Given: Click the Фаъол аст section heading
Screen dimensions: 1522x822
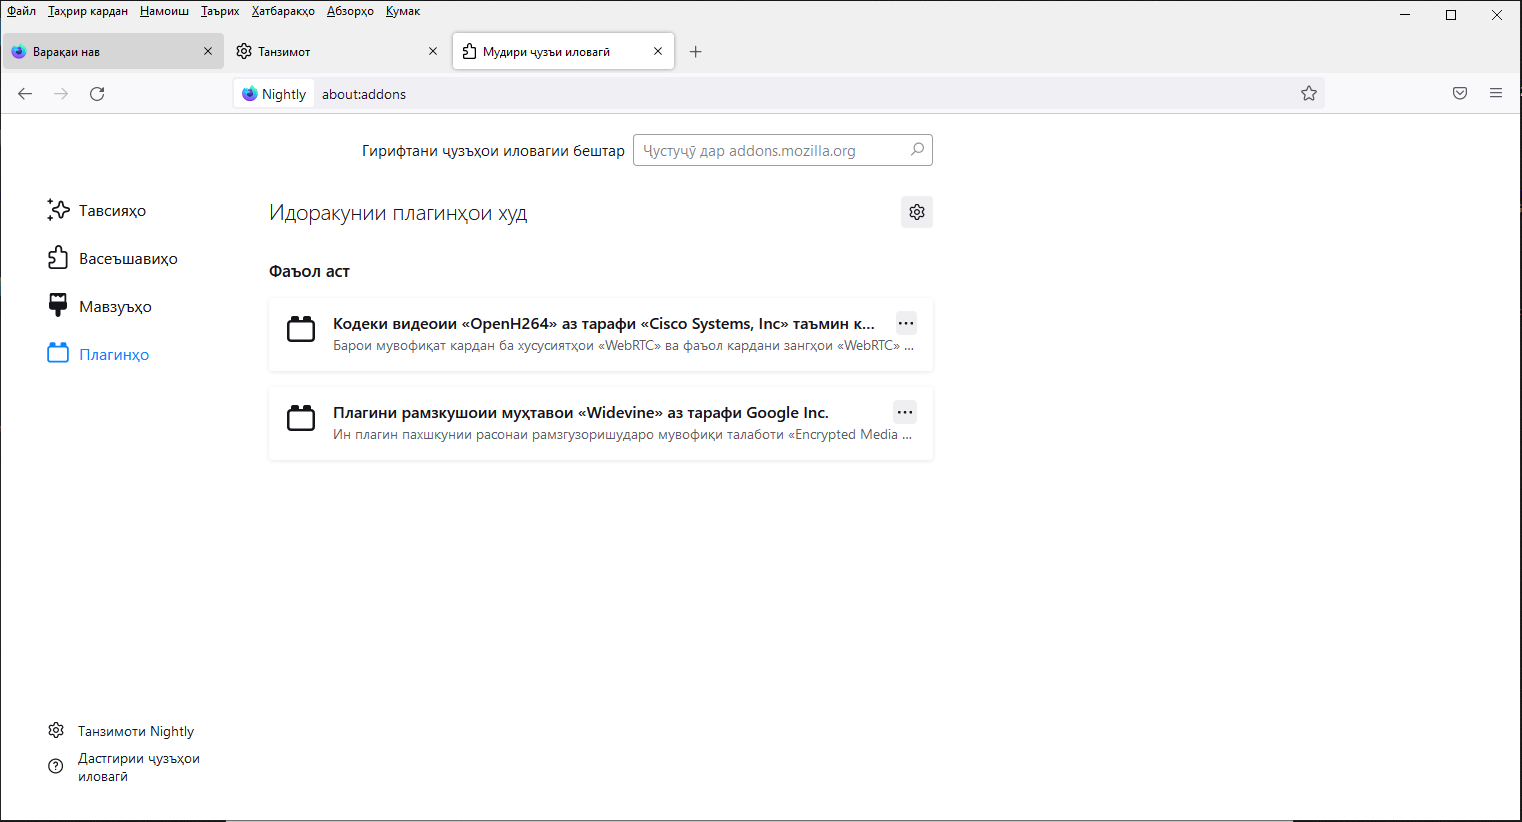Looking at the screenshot, I should (309, 272).
